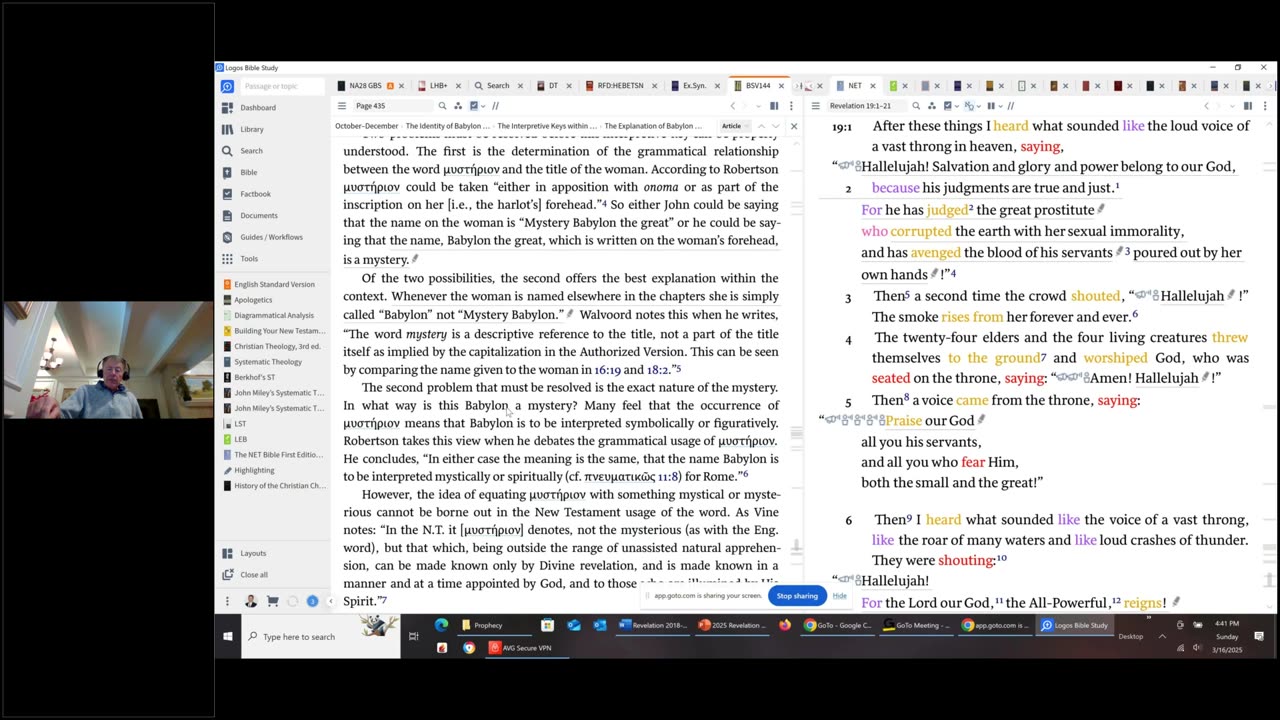Toggle visual filters checkbox in BSV144 toolbar
The height and width of the screenshot is (720, 1280).
(x=474, y=106)
